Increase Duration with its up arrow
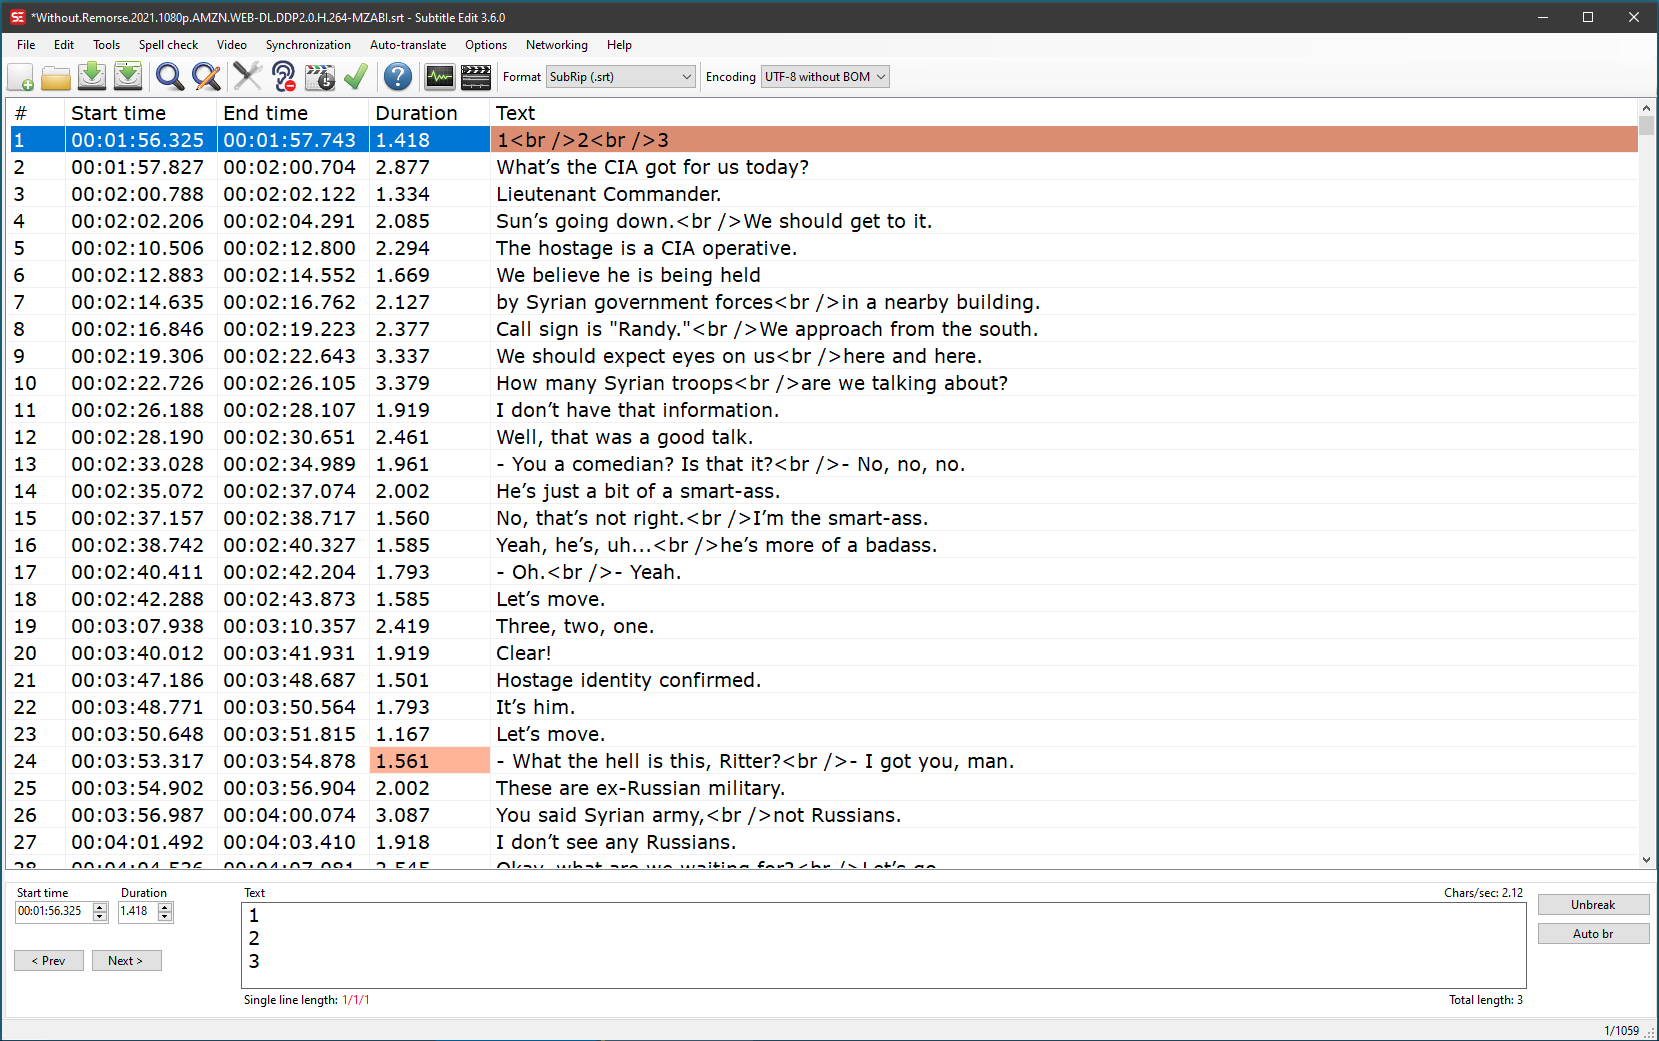This screenshot has width=1659, height=1041. point(163,906)
